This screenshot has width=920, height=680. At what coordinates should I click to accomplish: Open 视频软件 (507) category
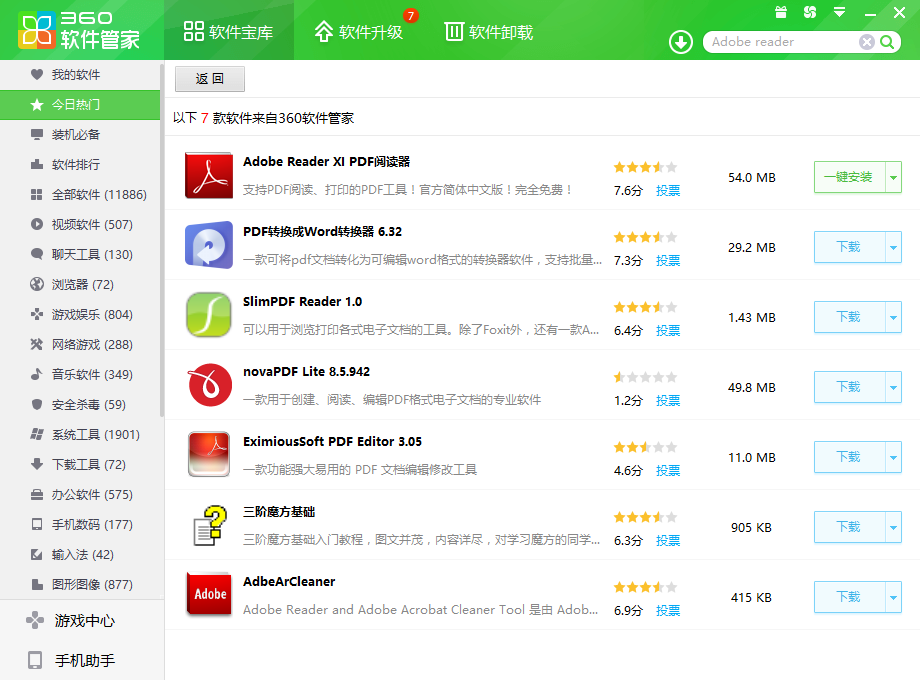[x=80, y=224]
